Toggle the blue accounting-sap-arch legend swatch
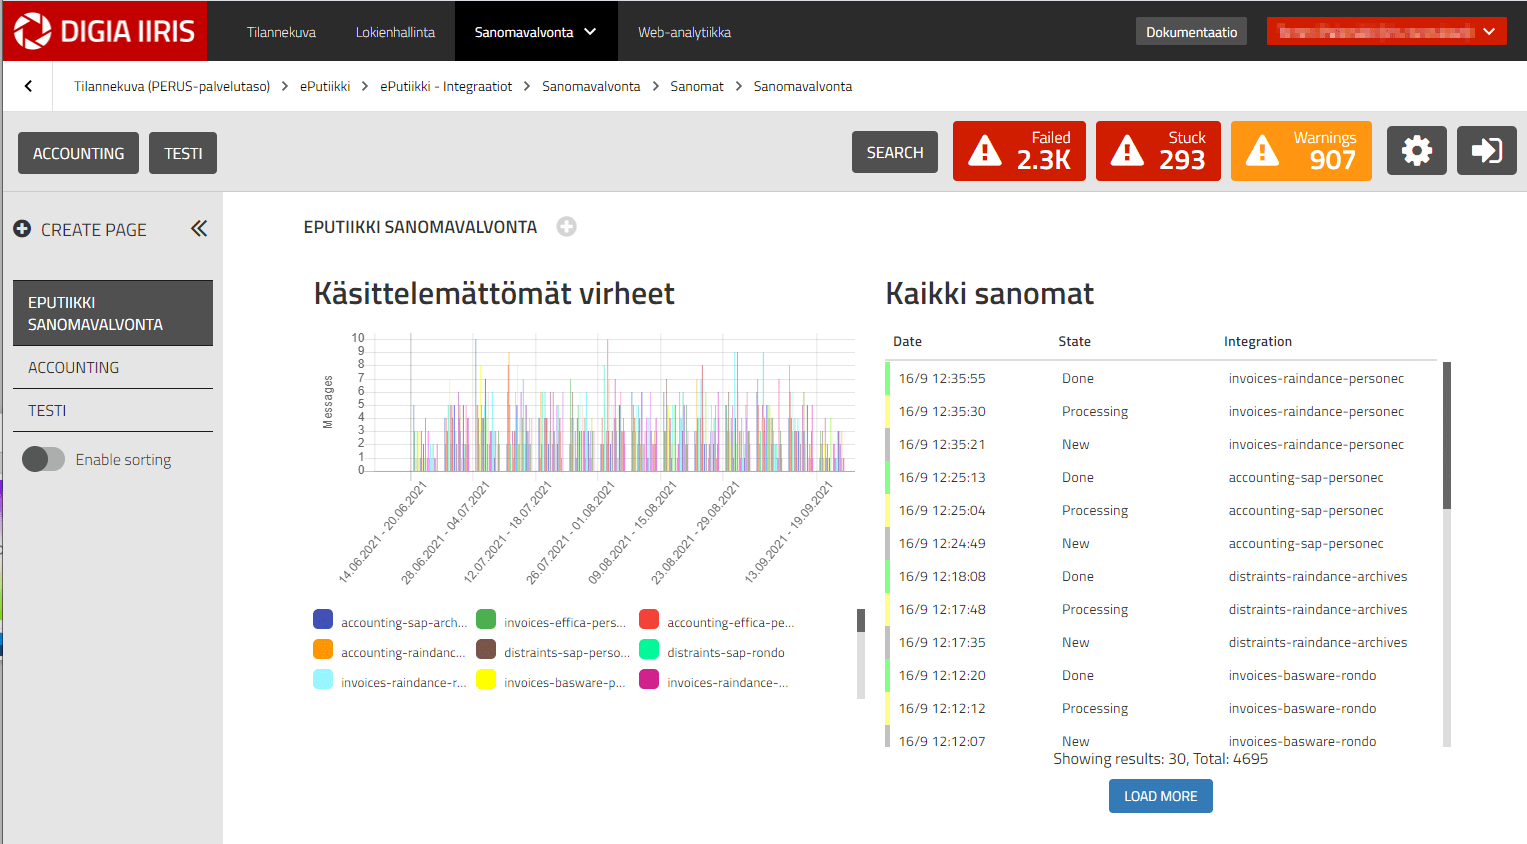This screenshot has width=1527, height=844. (x=323, y=620)
